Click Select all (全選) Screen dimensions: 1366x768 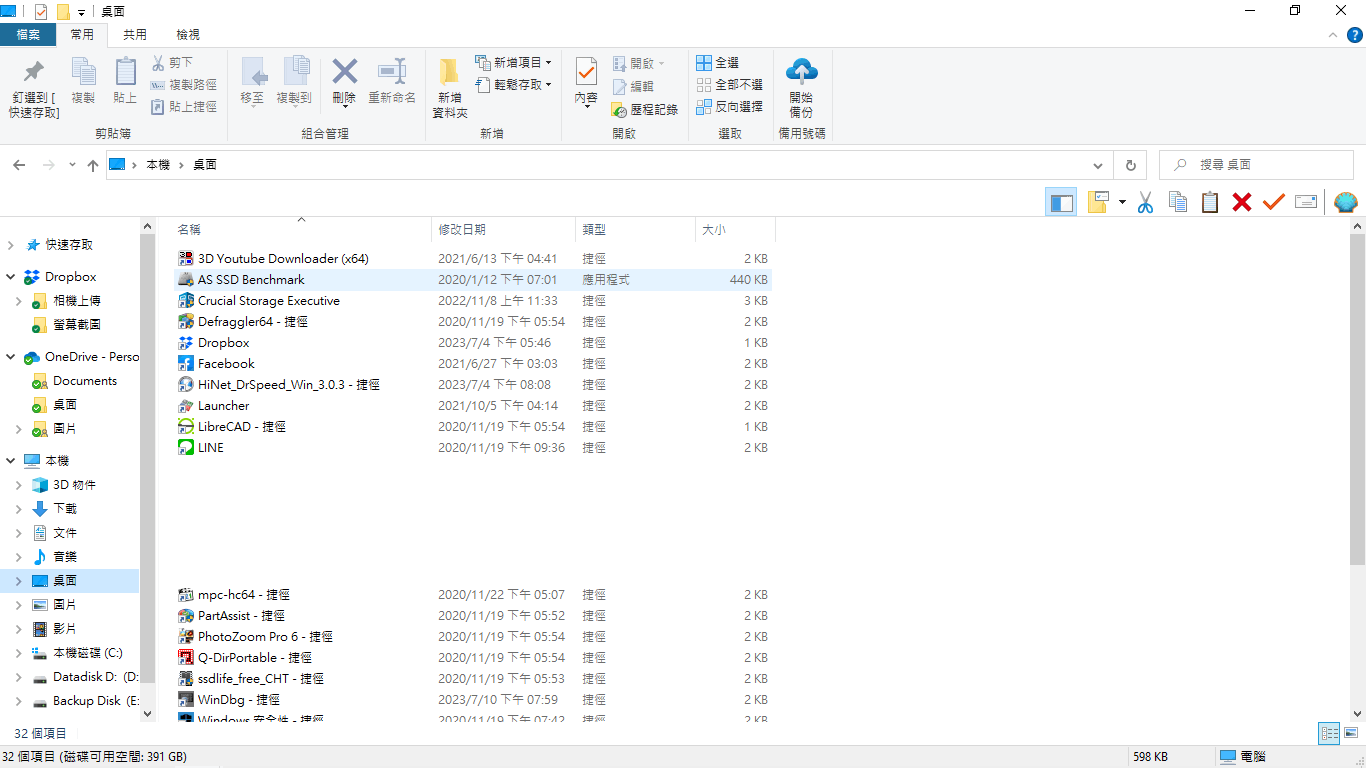(x=717, y=62)
